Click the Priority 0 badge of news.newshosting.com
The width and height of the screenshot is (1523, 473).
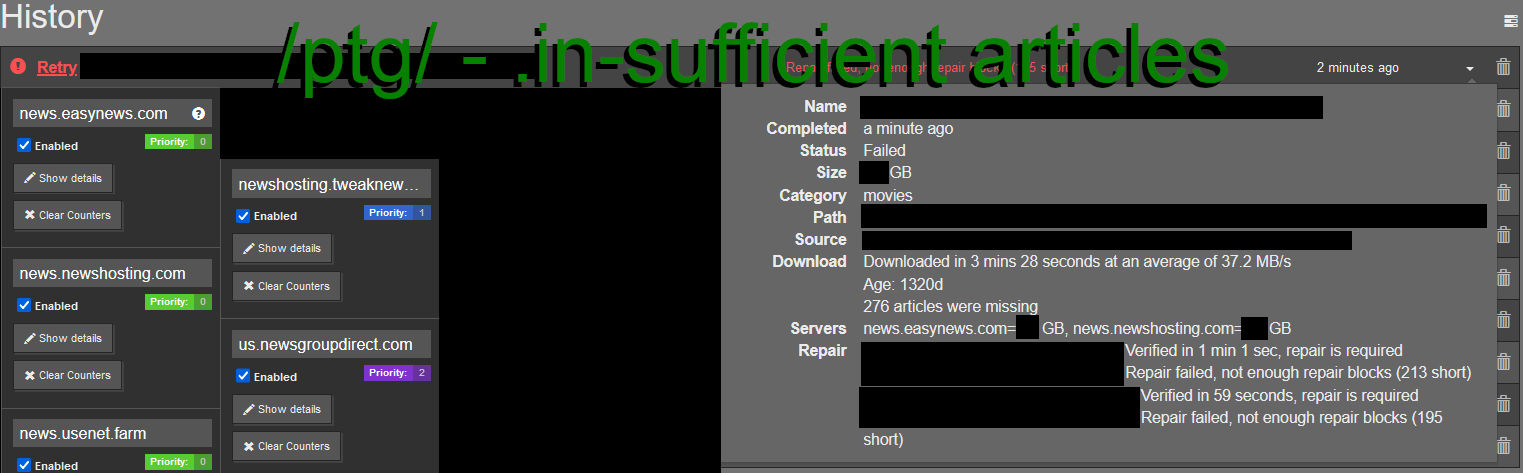(x=178, y=302)
